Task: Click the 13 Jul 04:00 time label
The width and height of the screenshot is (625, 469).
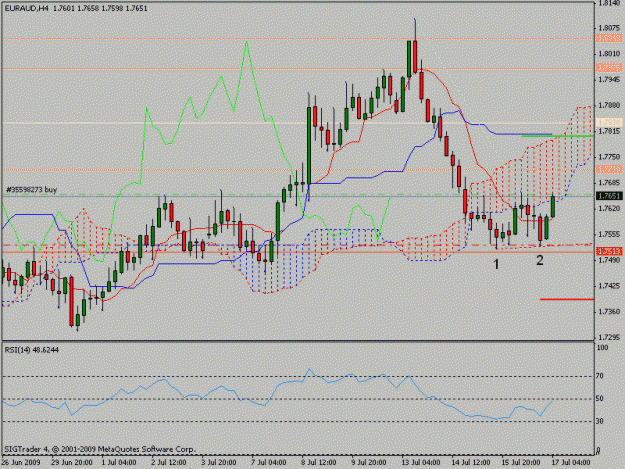Action: coord(420,462)
